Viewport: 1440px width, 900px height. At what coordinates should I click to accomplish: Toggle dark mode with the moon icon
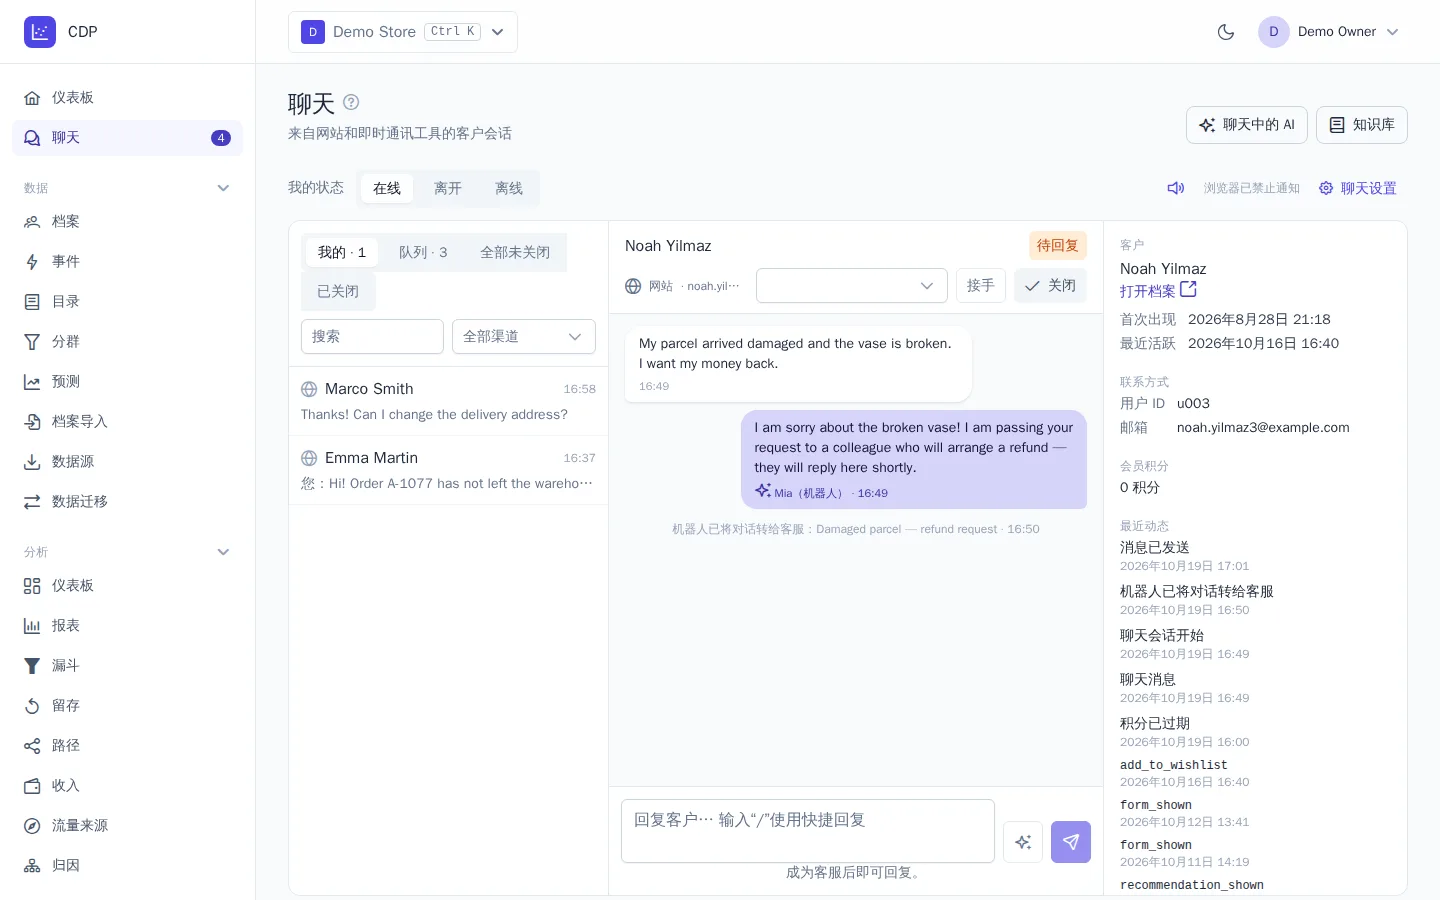[1226, 32]
